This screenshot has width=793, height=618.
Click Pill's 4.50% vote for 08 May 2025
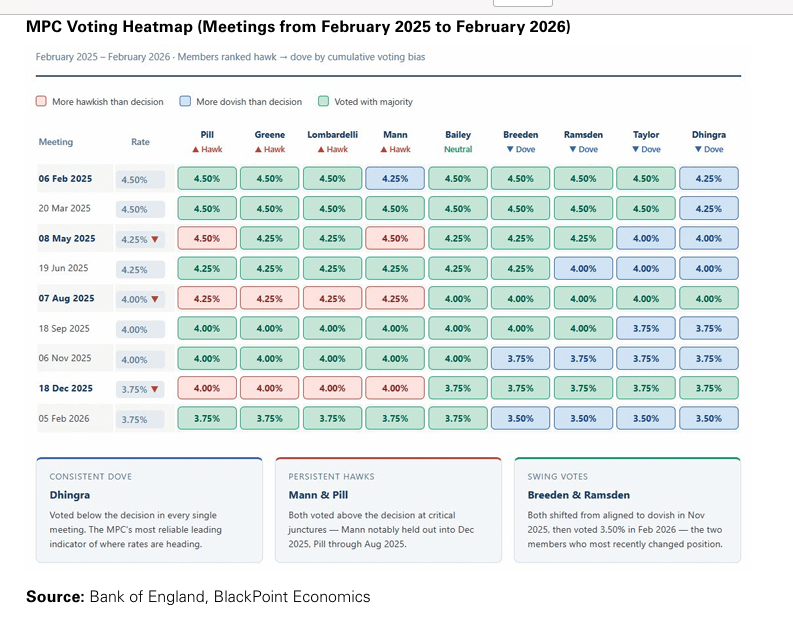coord(207,239)
